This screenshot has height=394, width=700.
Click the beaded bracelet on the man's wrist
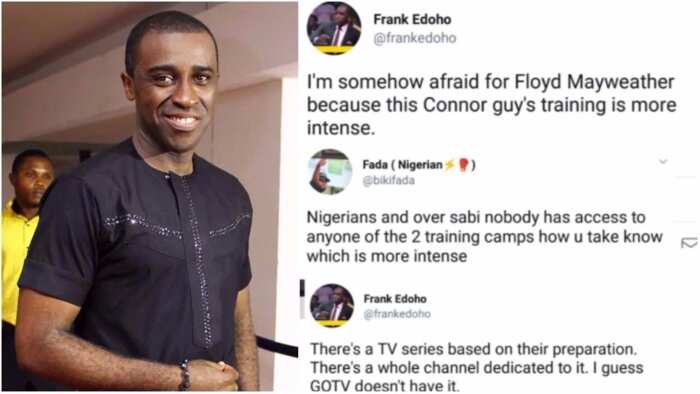click(x=184, y=375)
